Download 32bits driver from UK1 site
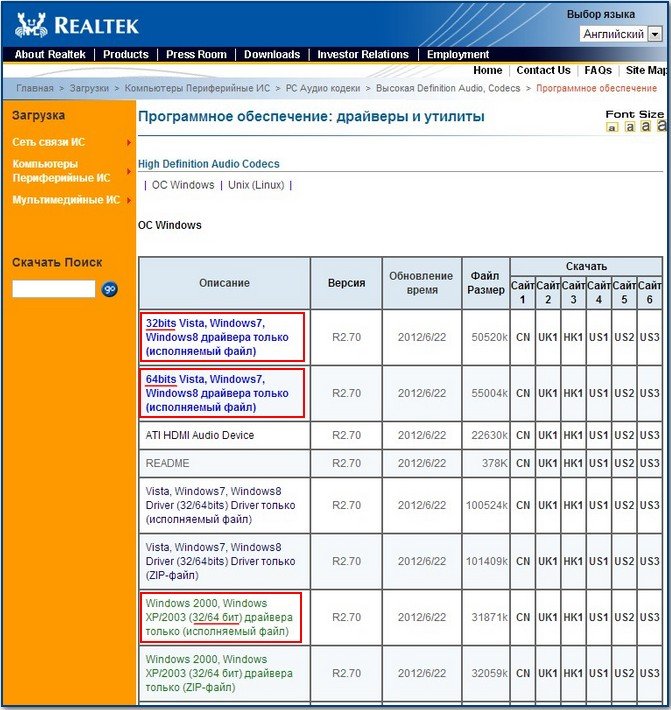The width and height of the screenshot is (671, 710). (x=548, y=337)
